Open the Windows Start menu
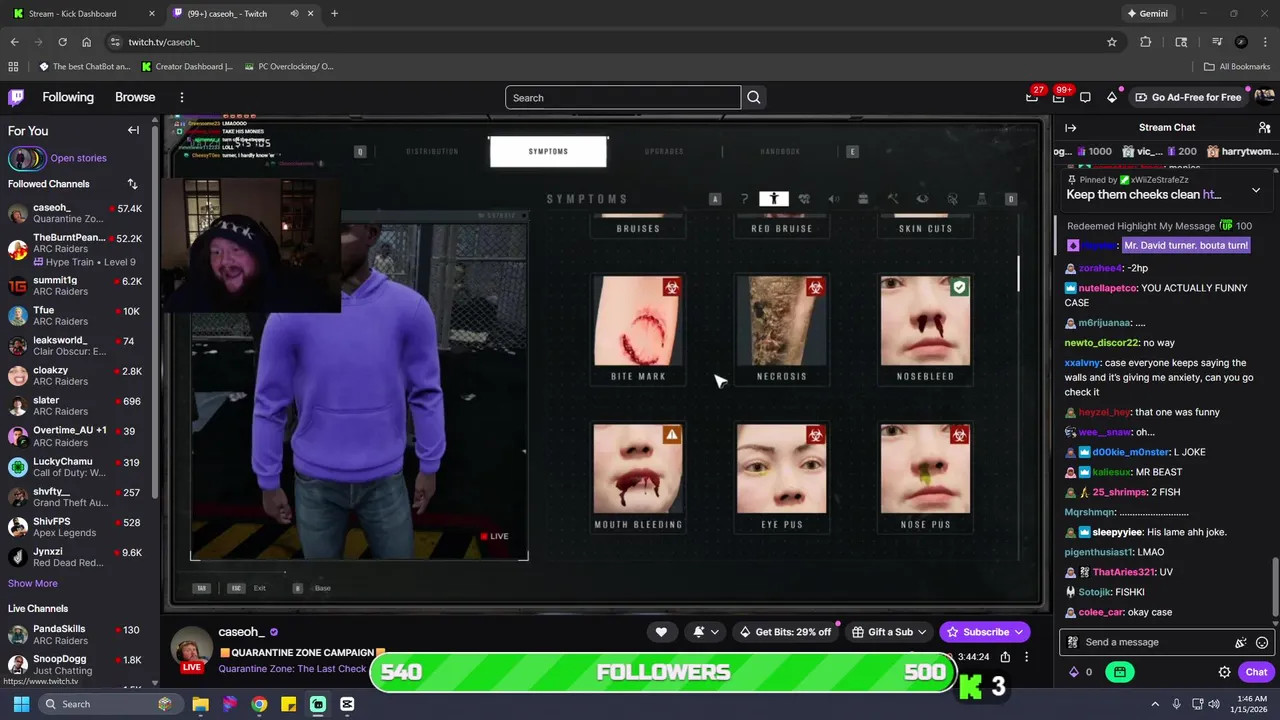 click(21, 704)
